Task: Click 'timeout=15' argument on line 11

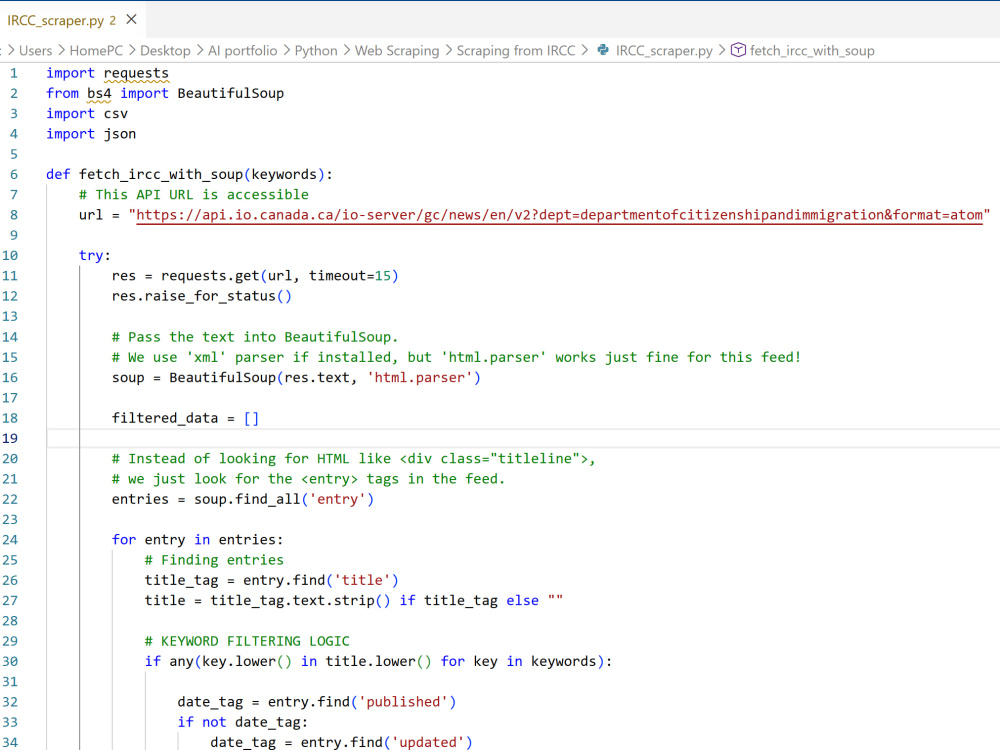Action: [349, 276]
